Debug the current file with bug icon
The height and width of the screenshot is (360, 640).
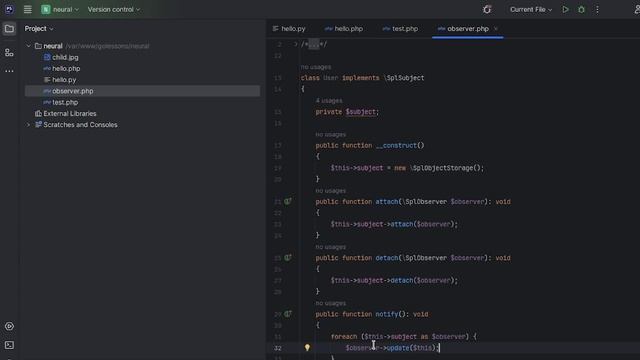pyautogui.click(x=581, y=9)
